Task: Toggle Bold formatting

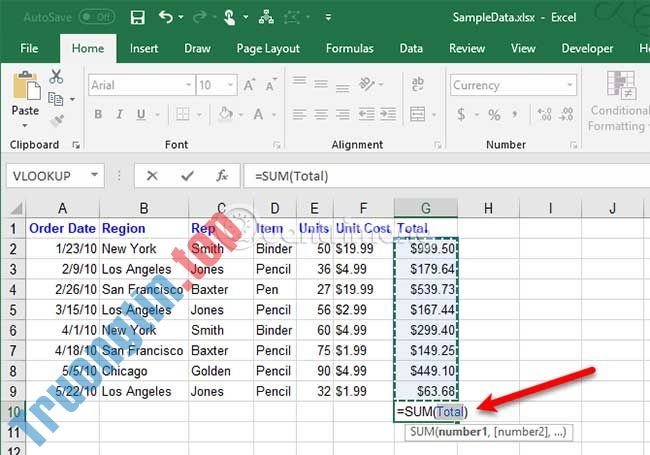Action: (x=98, y=114)
